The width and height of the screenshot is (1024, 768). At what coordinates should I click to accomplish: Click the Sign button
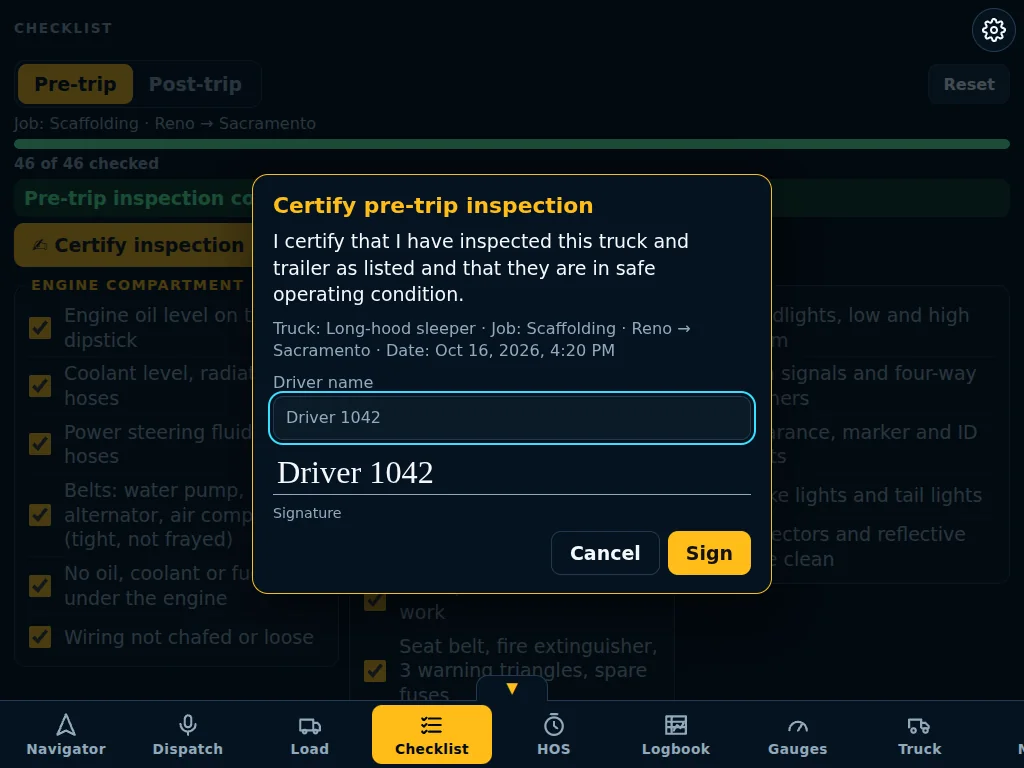tap(709, 553)
